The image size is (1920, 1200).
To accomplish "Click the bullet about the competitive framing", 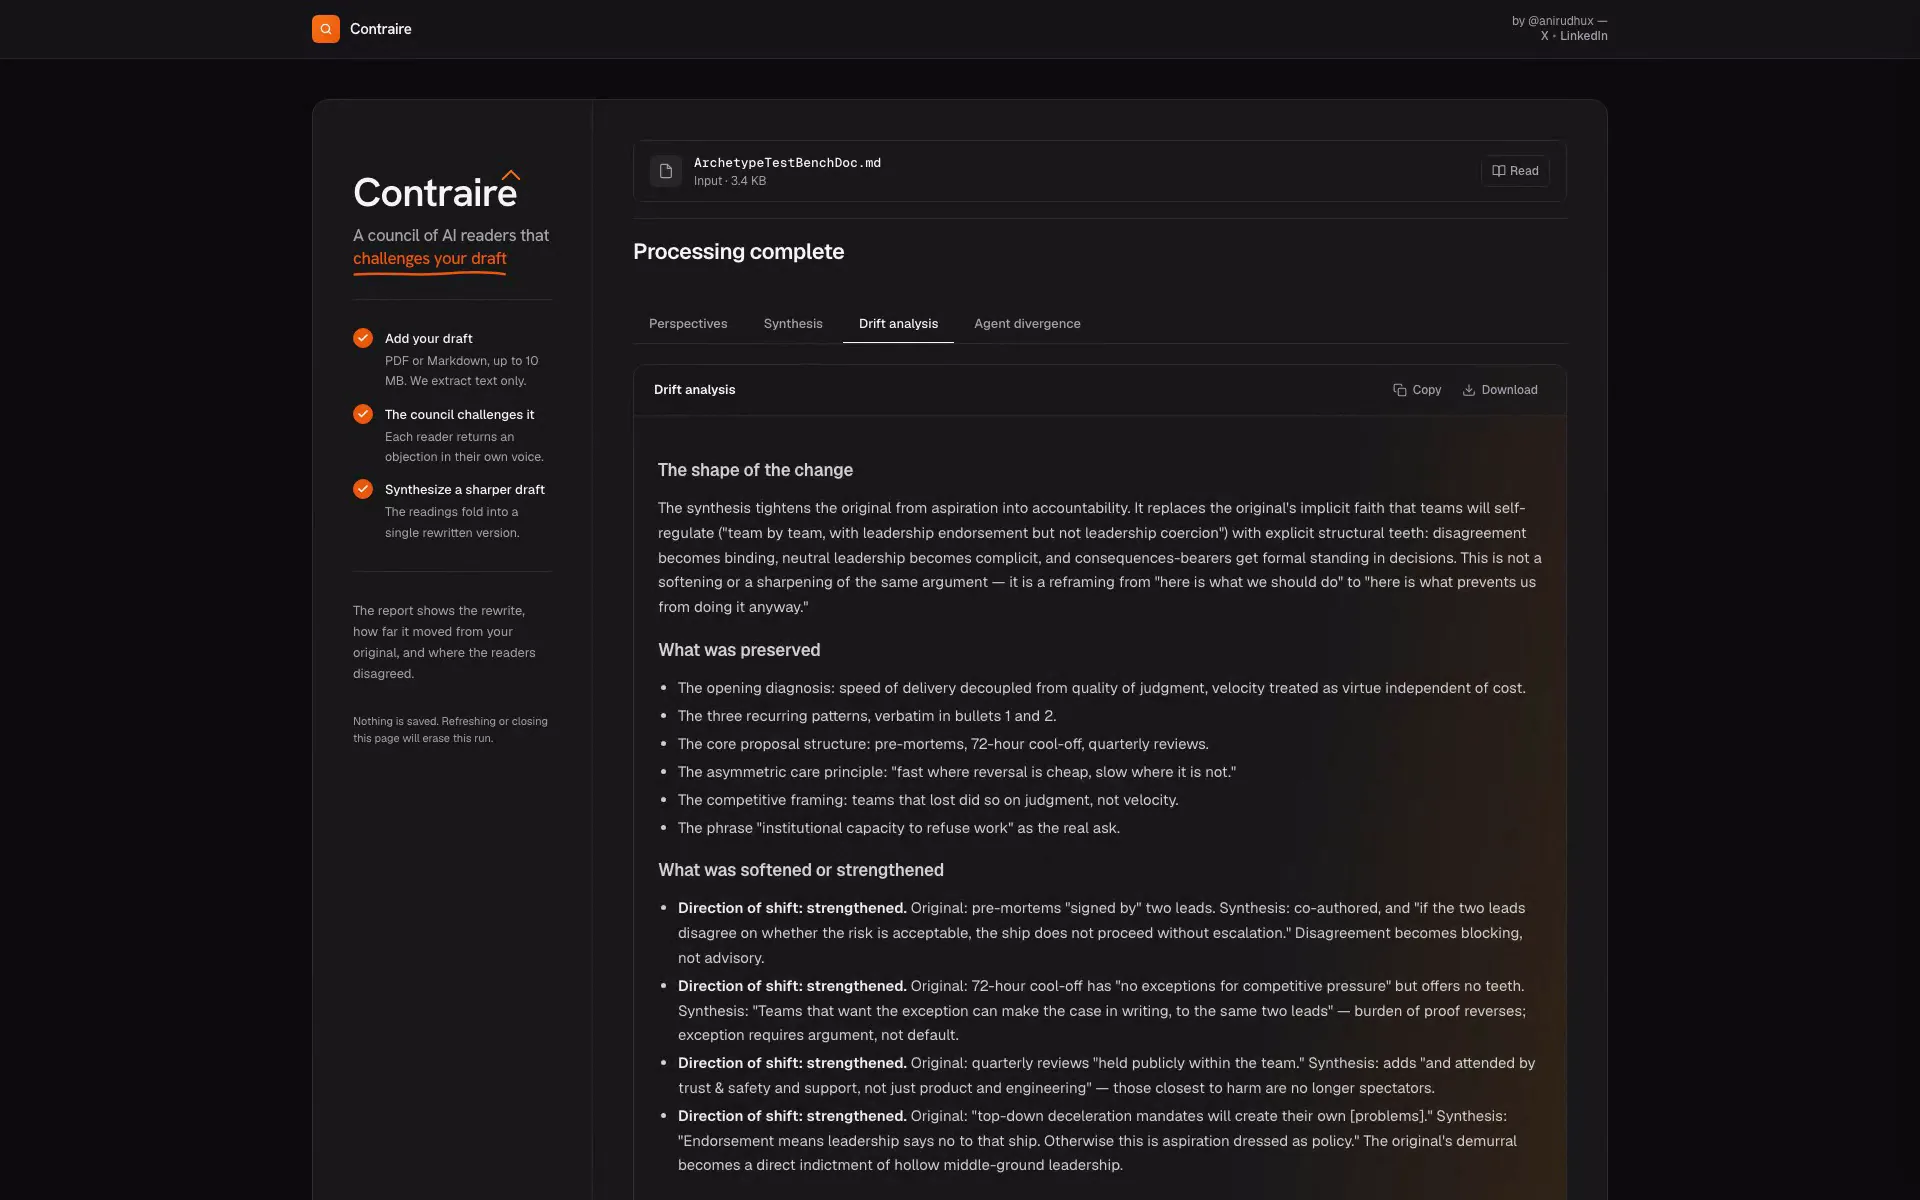I will tap(928, 800).
